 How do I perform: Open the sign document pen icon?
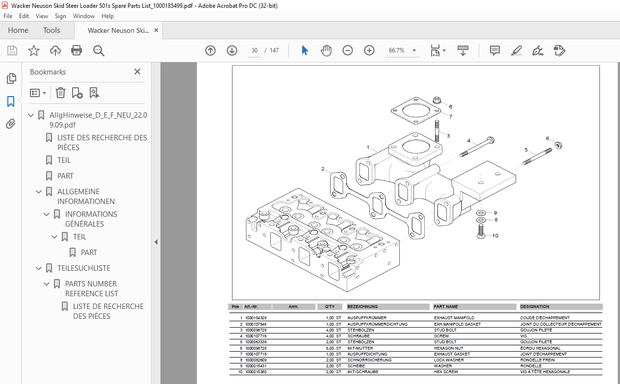[538, 51]
